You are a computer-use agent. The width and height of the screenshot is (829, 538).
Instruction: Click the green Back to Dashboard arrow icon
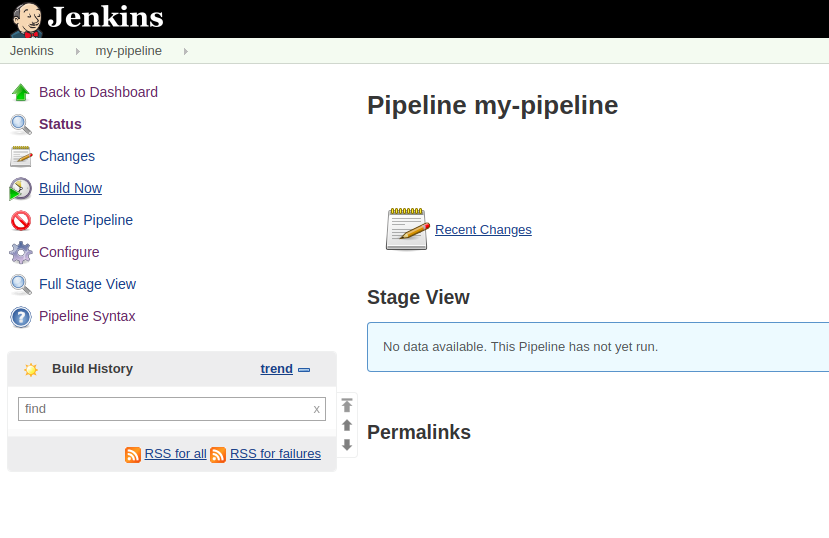click(20, 93)
